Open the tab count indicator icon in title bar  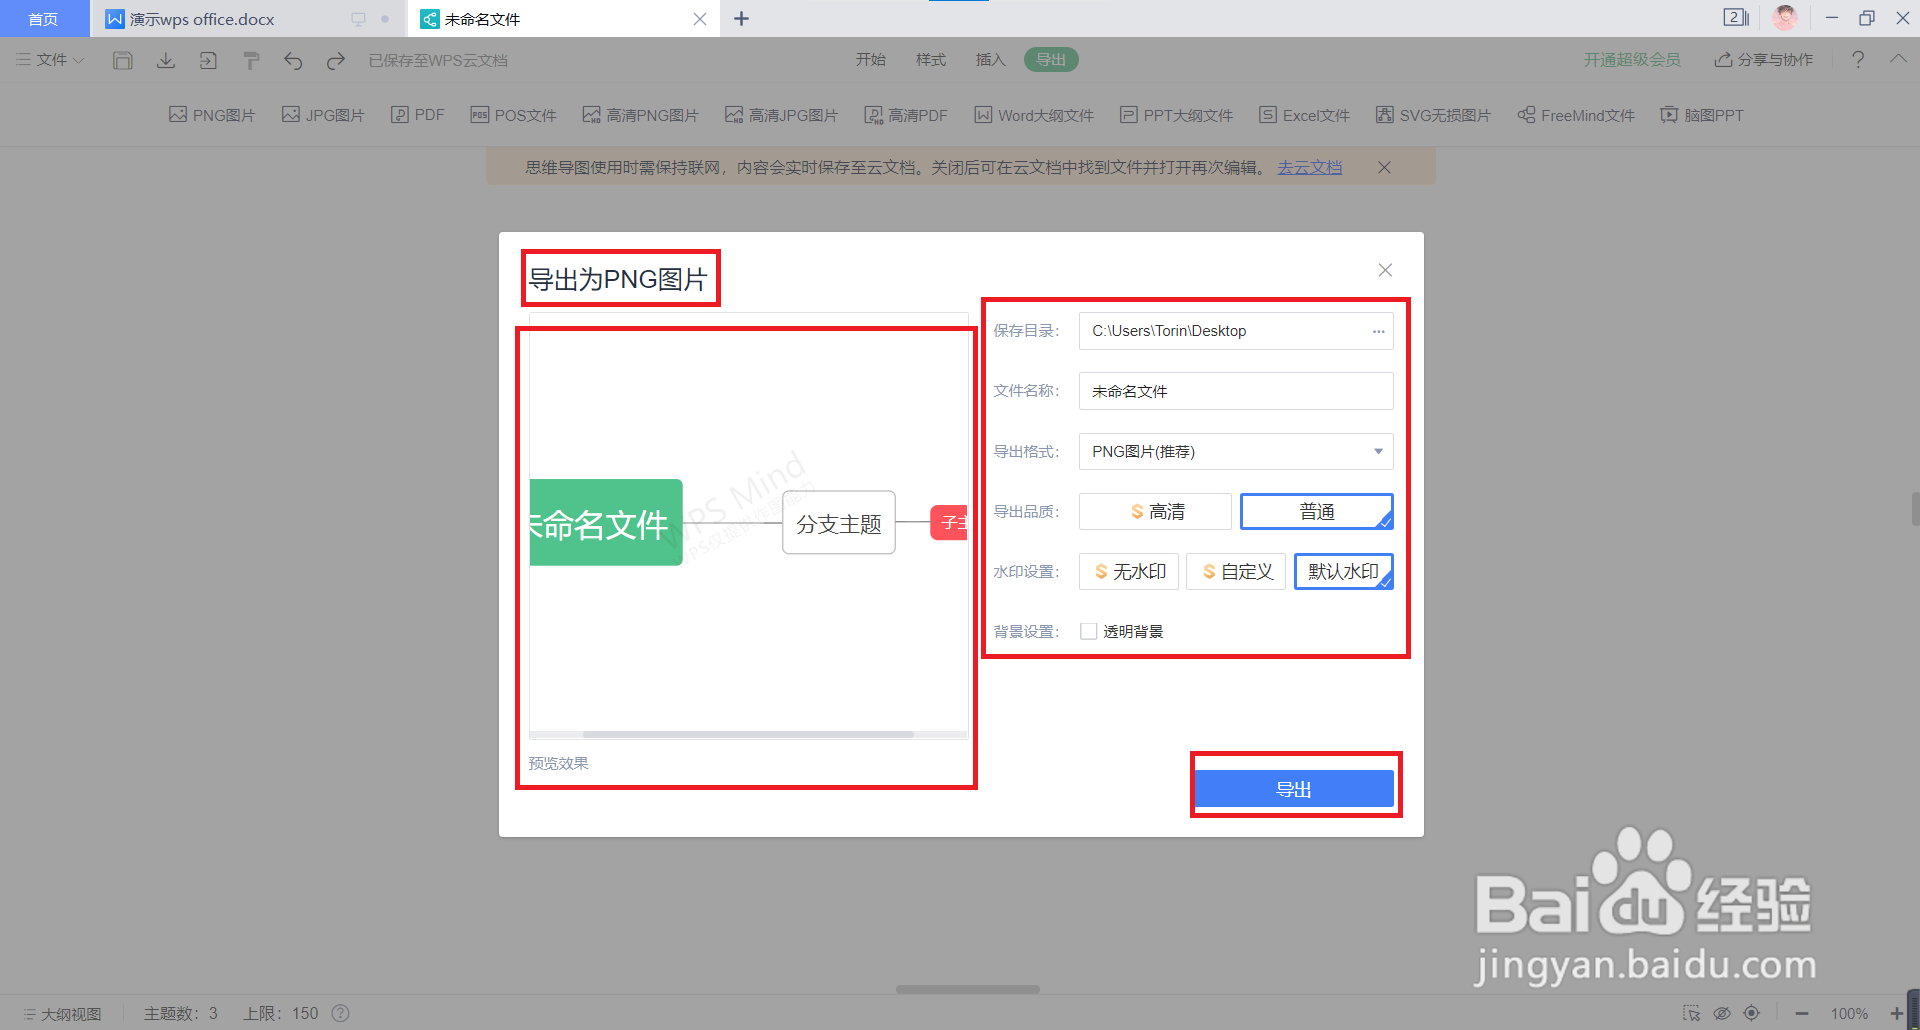[x=1736, y=18]
